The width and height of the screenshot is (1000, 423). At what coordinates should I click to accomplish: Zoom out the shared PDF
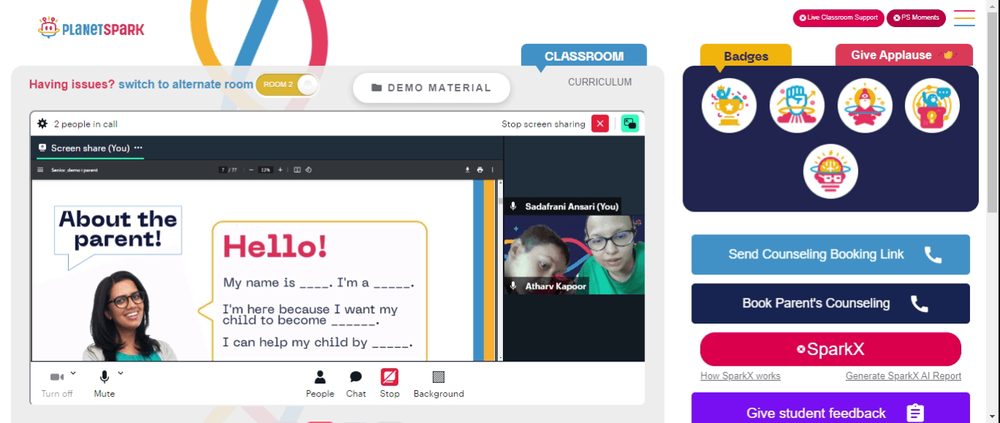pos(251,170)
